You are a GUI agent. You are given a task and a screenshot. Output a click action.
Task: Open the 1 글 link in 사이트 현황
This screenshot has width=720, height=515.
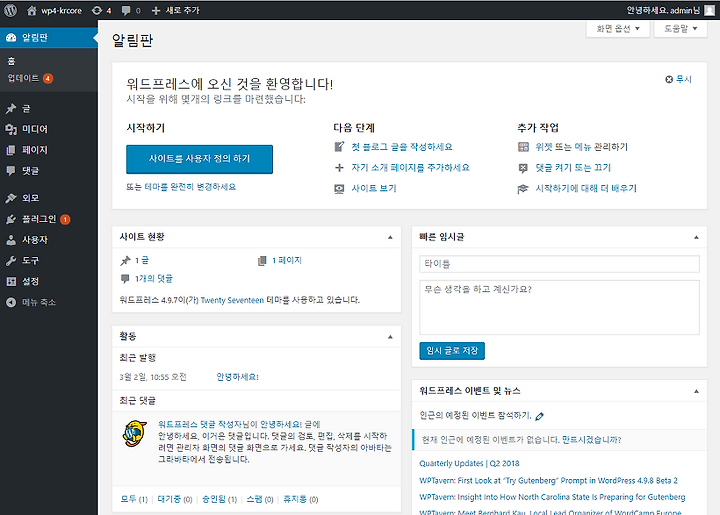point(142,261)
